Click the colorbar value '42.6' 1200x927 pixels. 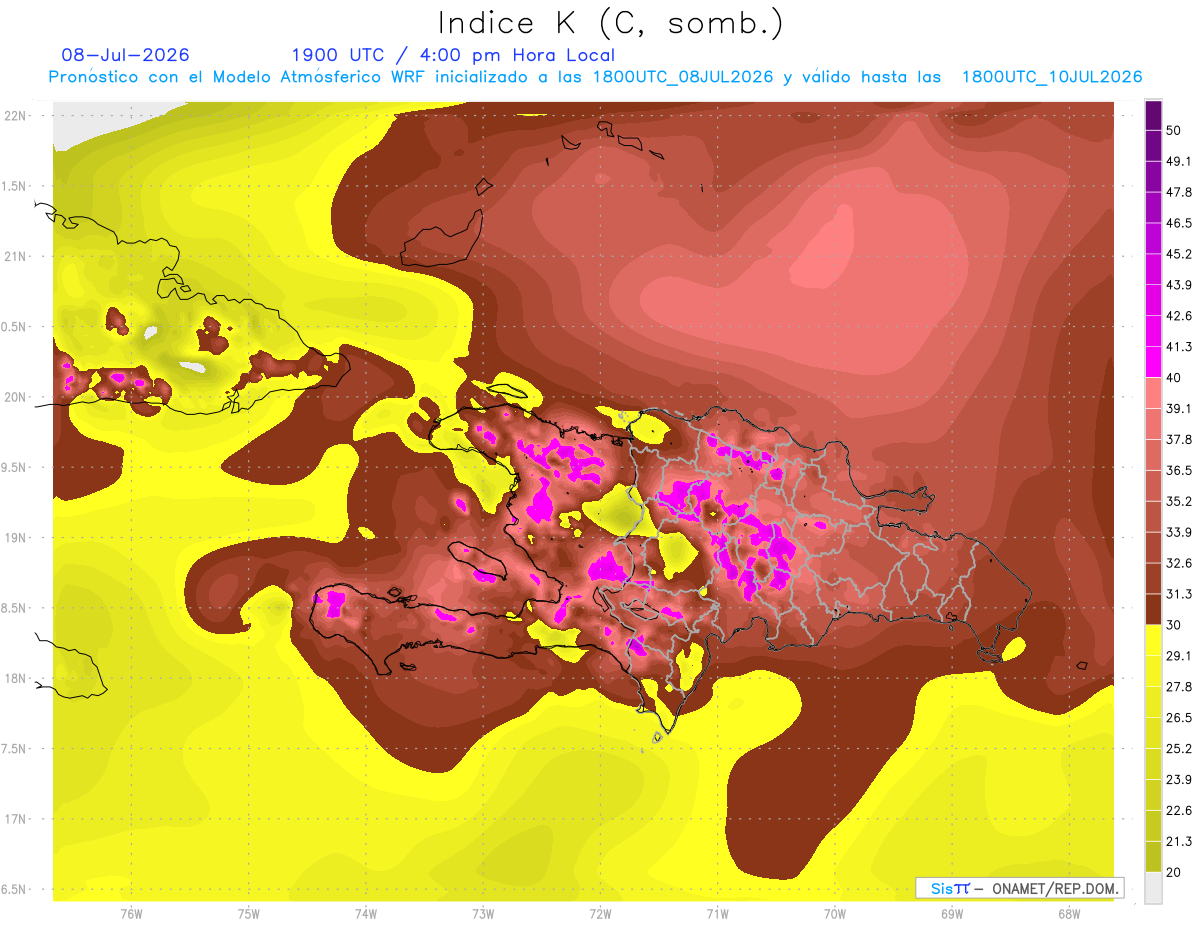pyautogui.click(x=1179, y=315)
